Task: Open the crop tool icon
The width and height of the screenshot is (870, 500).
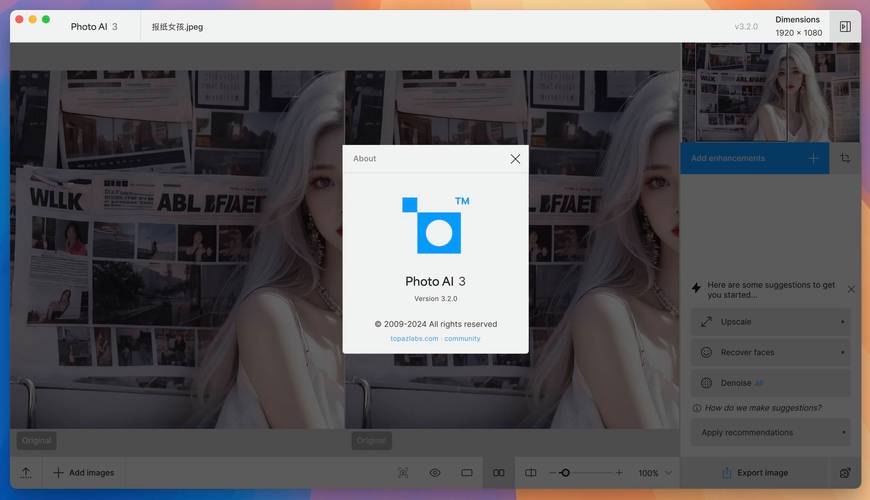Action: tap(845, 158)
